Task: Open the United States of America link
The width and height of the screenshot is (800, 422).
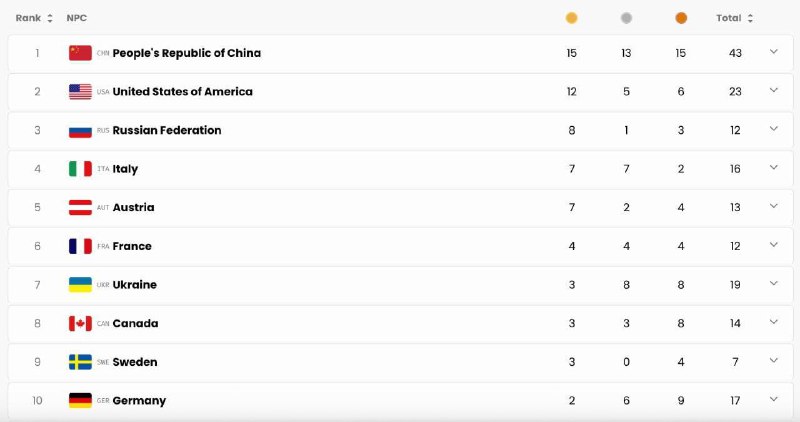Action: pyautogui.click(x=182, y=92)
